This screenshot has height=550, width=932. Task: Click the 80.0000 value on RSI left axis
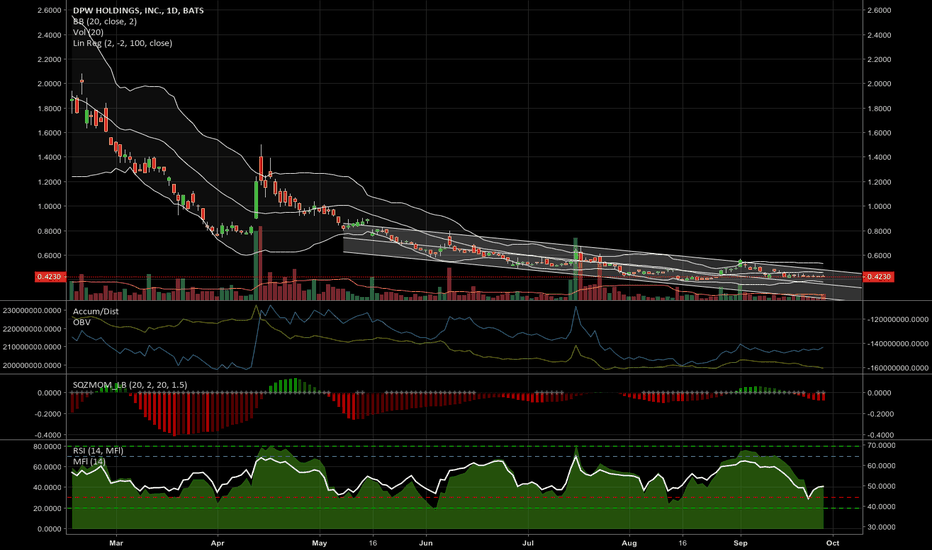47,447
